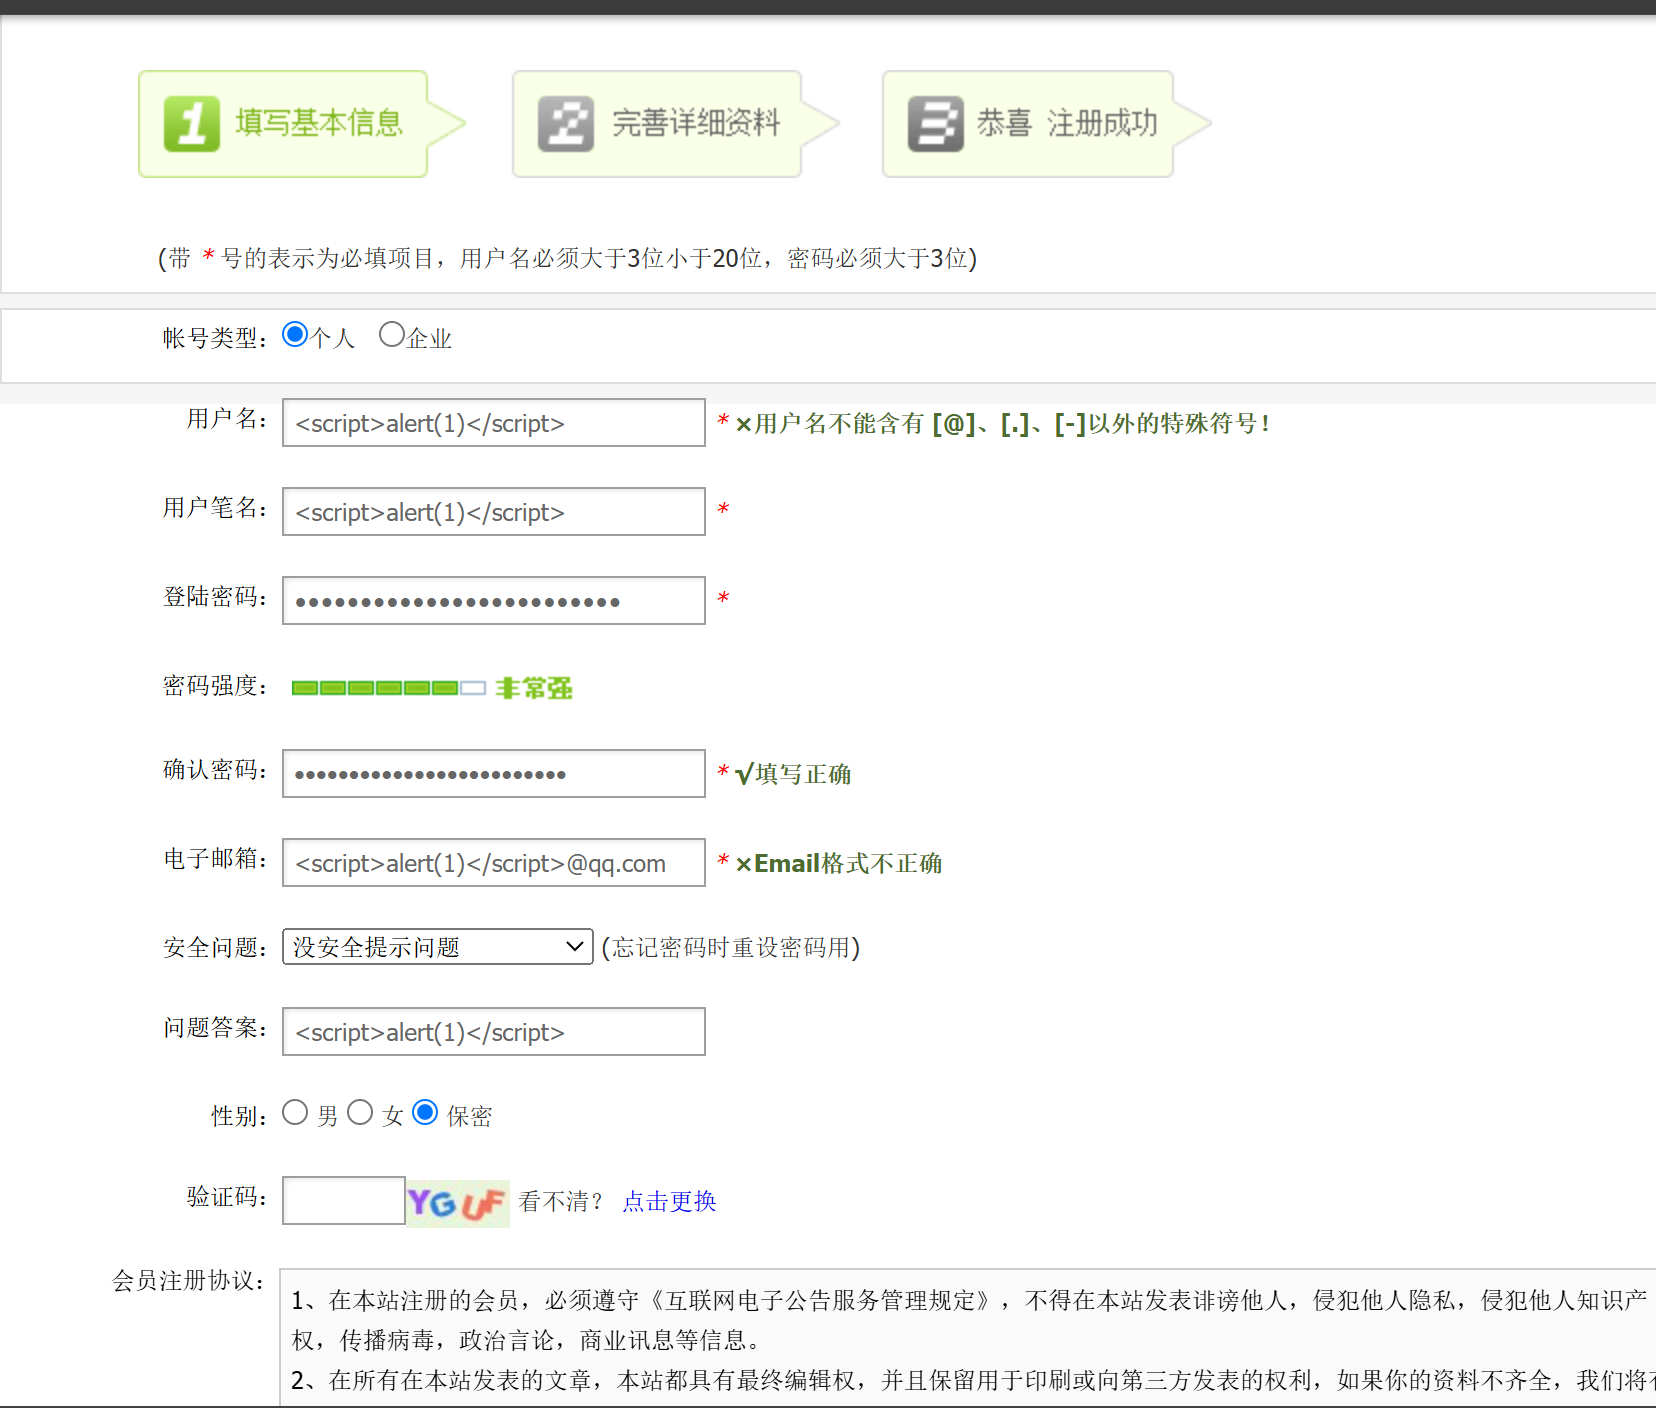Click the YGUF captcha image
Image resolution: width=1656 pixels, height=1408 pixels.
[458, 1203]
